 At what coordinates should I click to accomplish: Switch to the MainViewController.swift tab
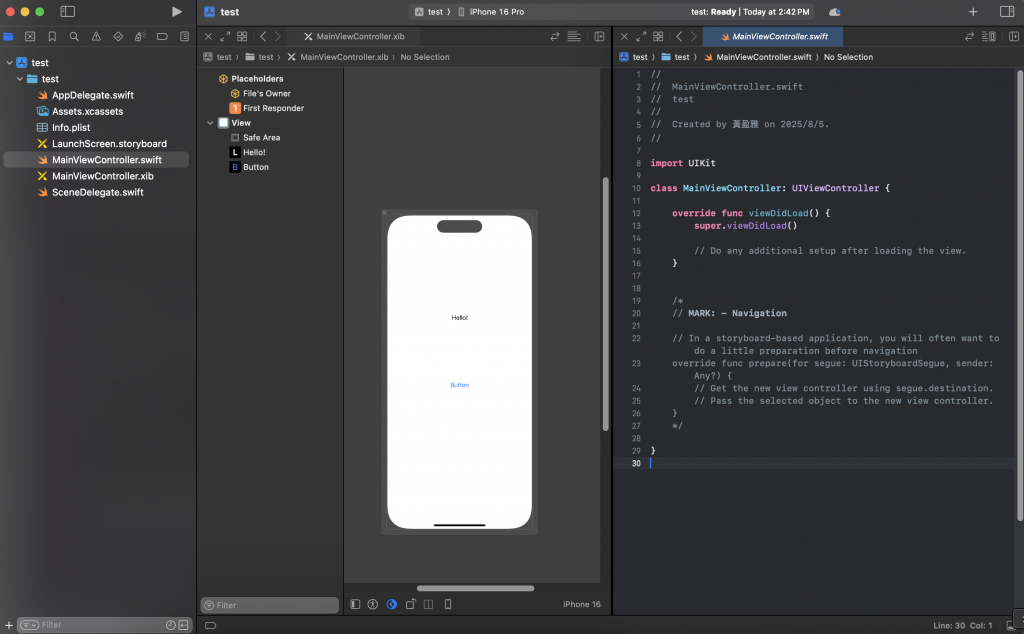pos(774,37)
